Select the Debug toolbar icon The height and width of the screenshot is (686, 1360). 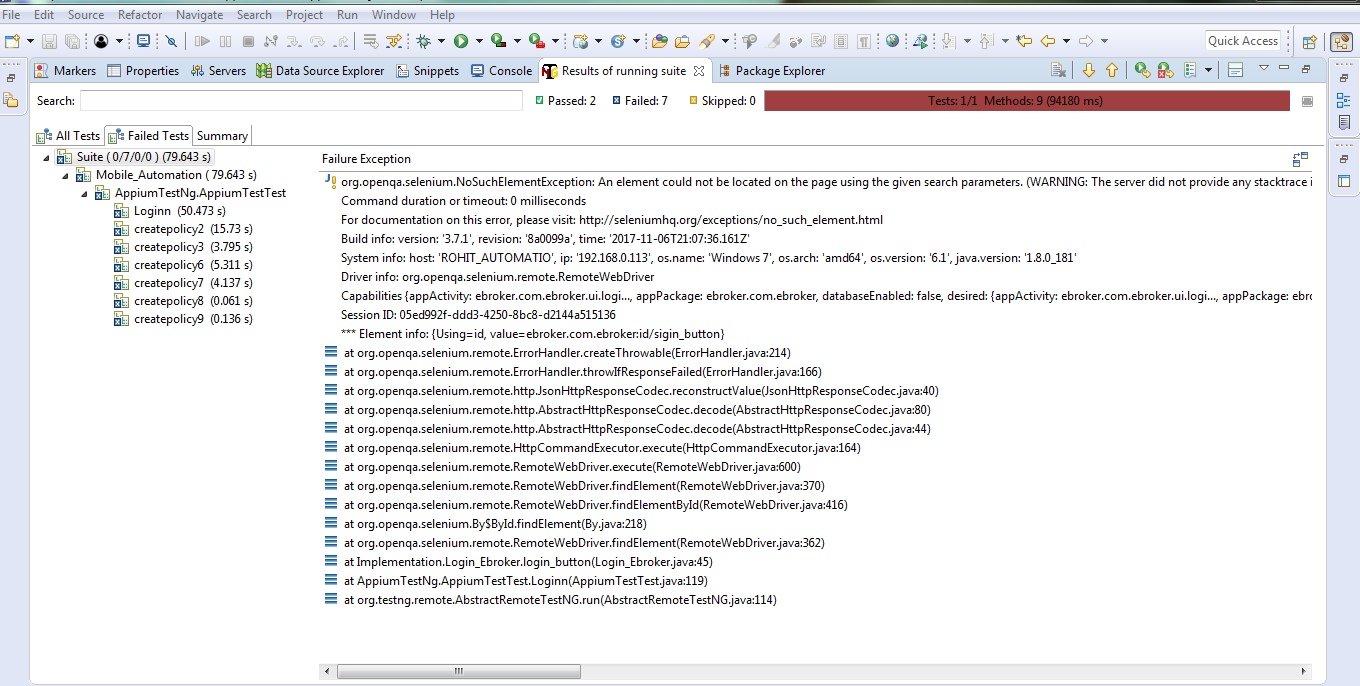(x=426, y=41)
